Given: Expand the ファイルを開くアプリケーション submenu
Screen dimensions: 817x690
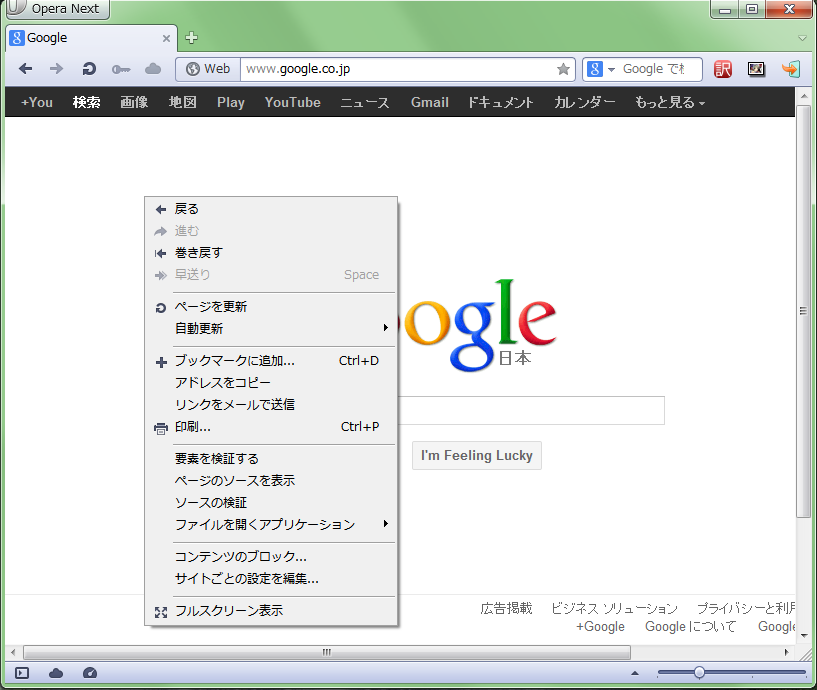Looking at the screenshot, I should [271, 524].
